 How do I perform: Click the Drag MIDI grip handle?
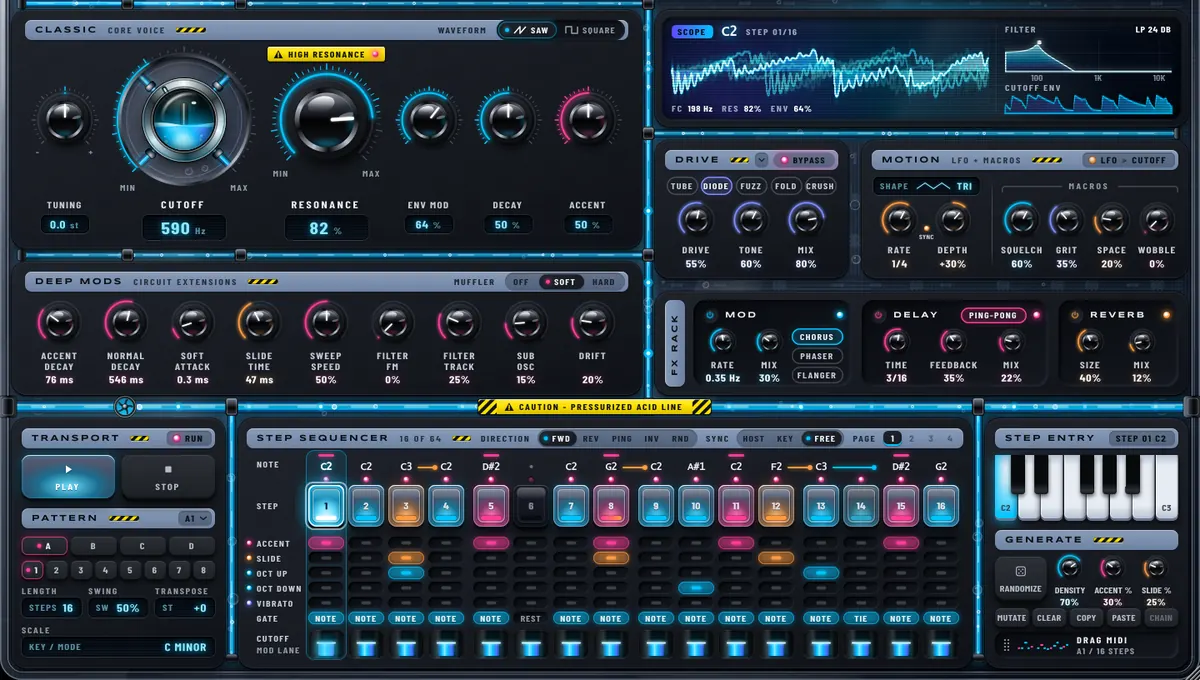(x=1006, y=645)
